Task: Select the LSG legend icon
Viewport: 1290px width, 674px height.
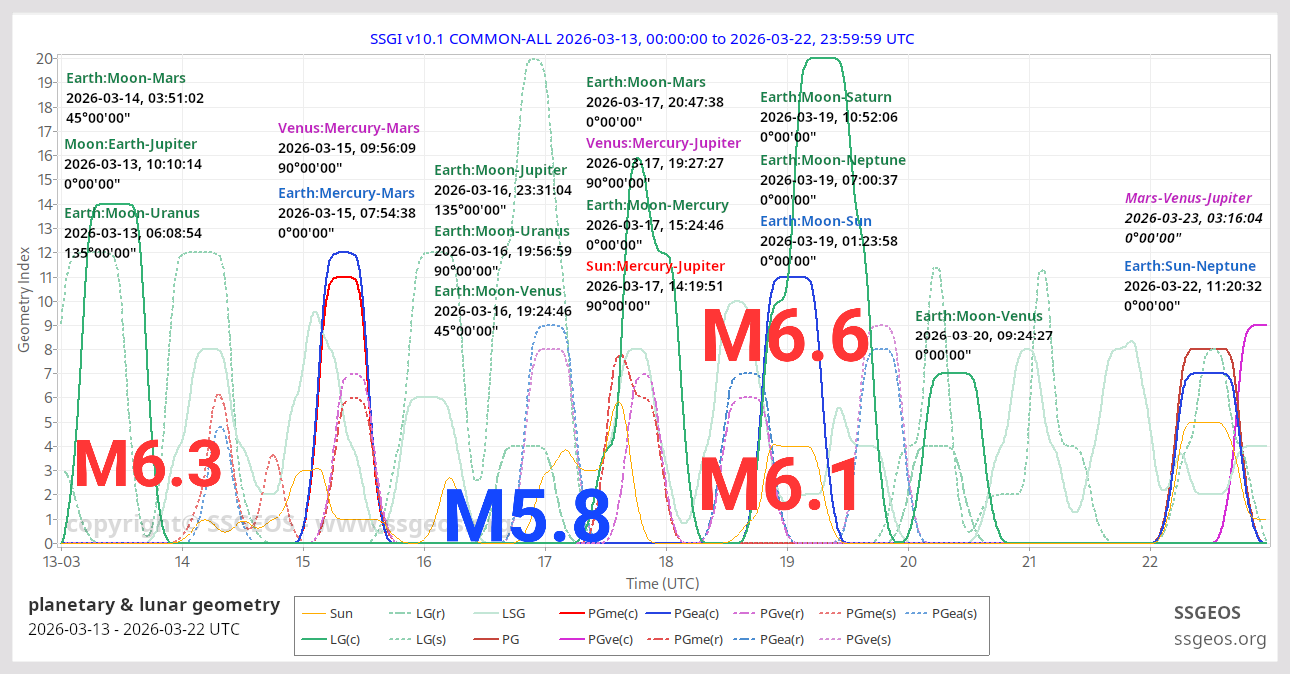Action: 485,613
